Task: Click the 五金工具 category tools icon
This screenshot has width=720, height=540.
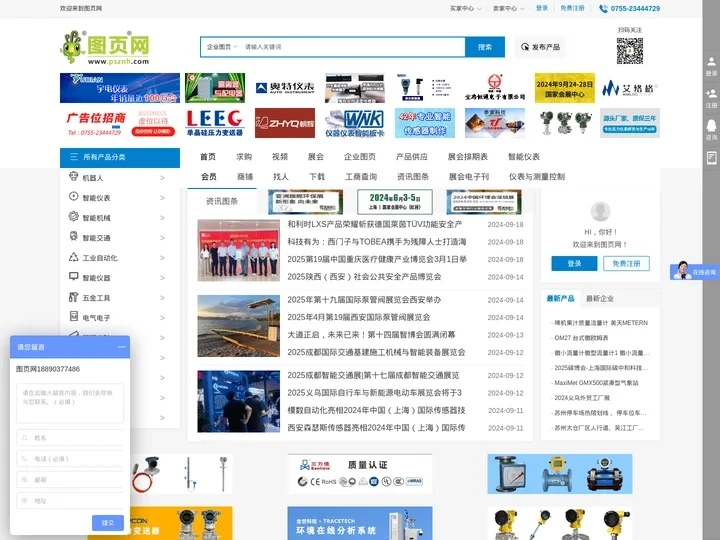Action: click(x=73, y=297)
